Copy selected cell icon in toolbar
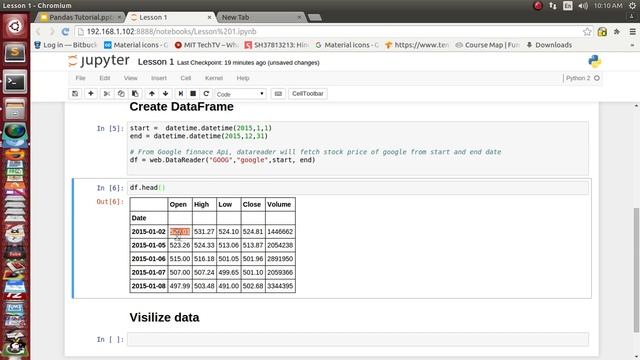Screen dimensions: 640x360 [x=121, y=93]
